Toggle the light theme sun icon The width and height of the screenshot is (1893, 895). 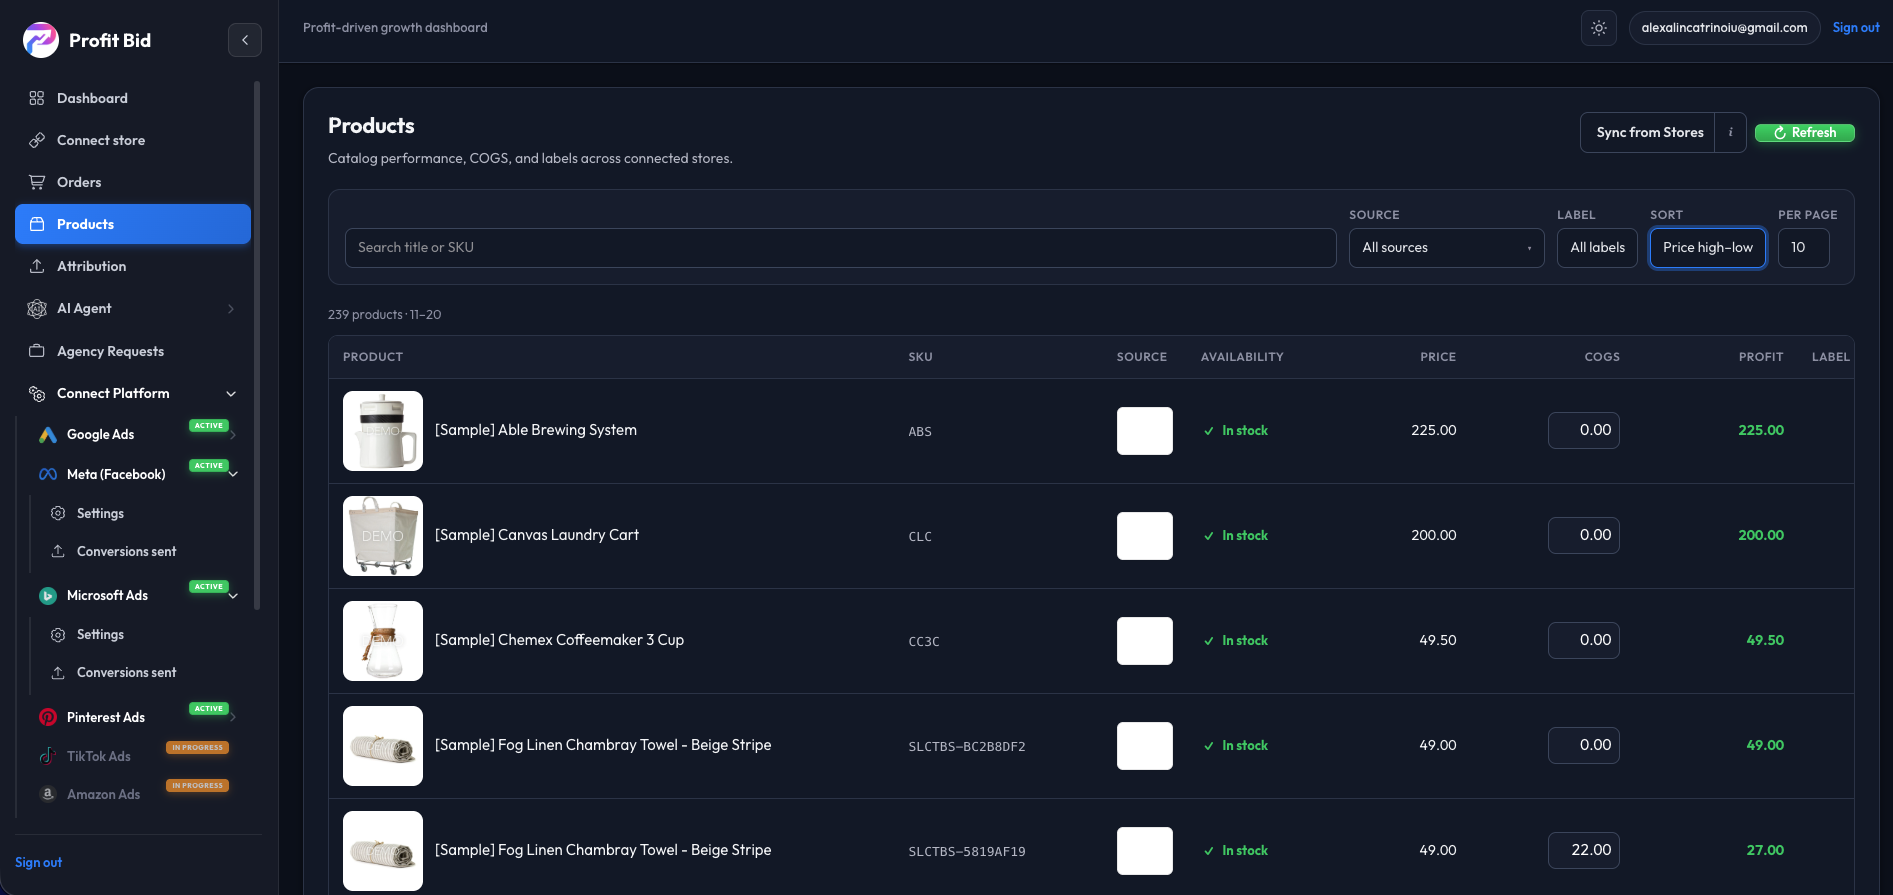pos(1599,28)
